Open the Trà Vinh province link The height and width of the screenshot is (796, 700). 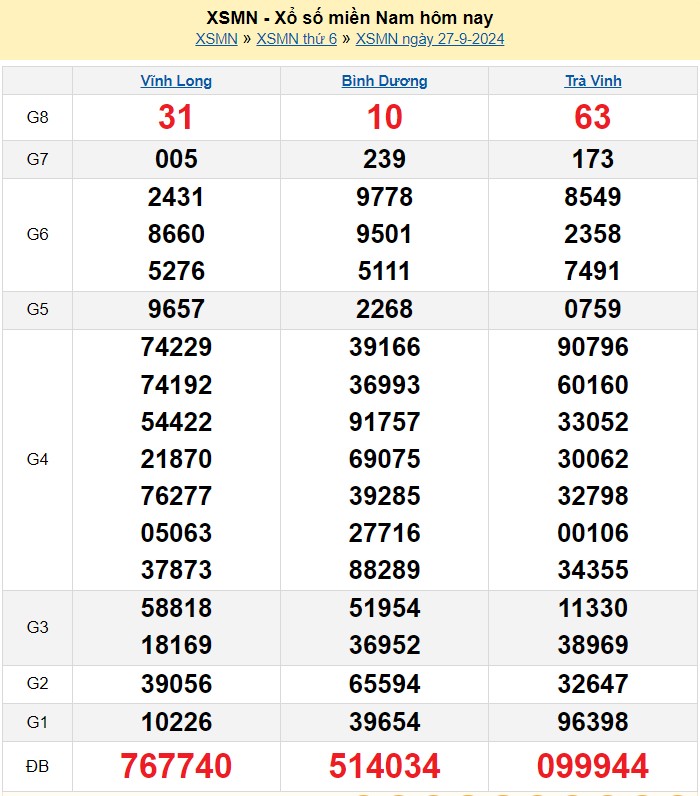point(593,81)
